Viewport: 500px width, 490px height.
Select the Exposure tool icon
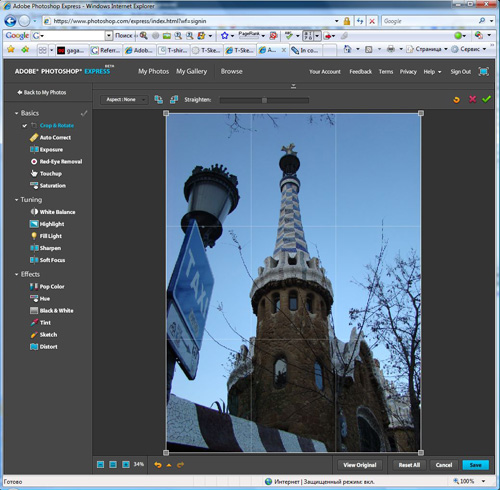coord(34,149)
